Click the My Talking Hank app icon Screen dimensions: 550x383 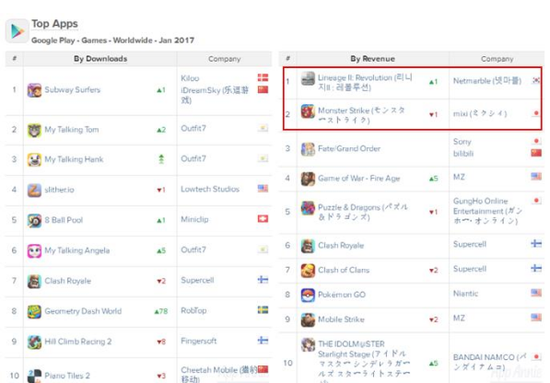pyautogui.click(x=34, y=160)
